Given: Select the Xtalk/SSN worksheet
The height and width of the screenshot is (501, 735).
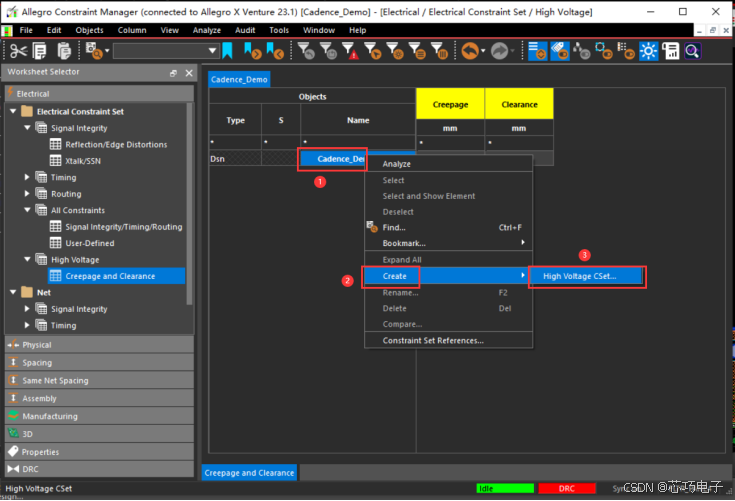Looking at the screenshot, I should pyautogui.click(x=82, y=161).
